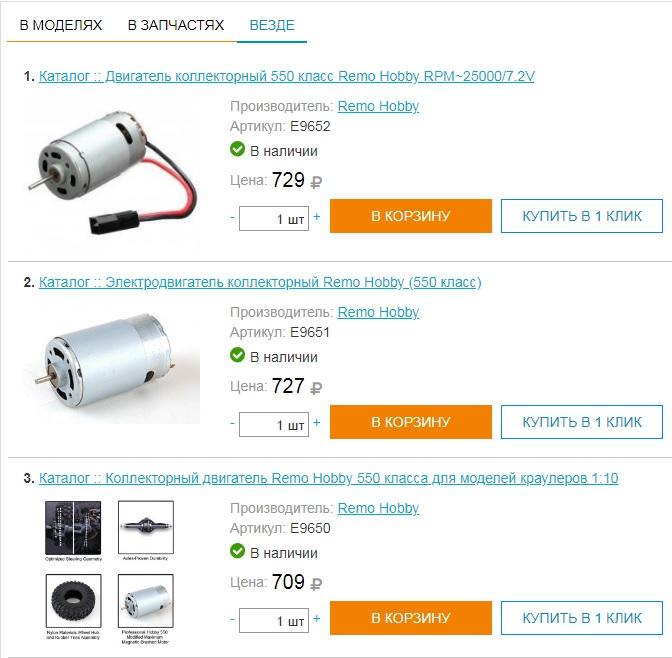The width and height of the screenshot is (672, 658).
Task: Add item E9650 to cart with В КОРЗИНУ
Action: (411, 618)
